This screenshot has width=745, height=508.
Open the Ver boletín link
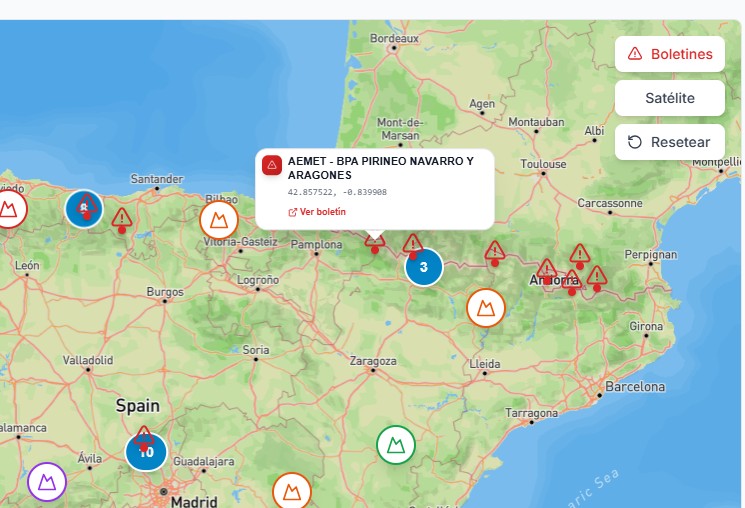point(317,212)
